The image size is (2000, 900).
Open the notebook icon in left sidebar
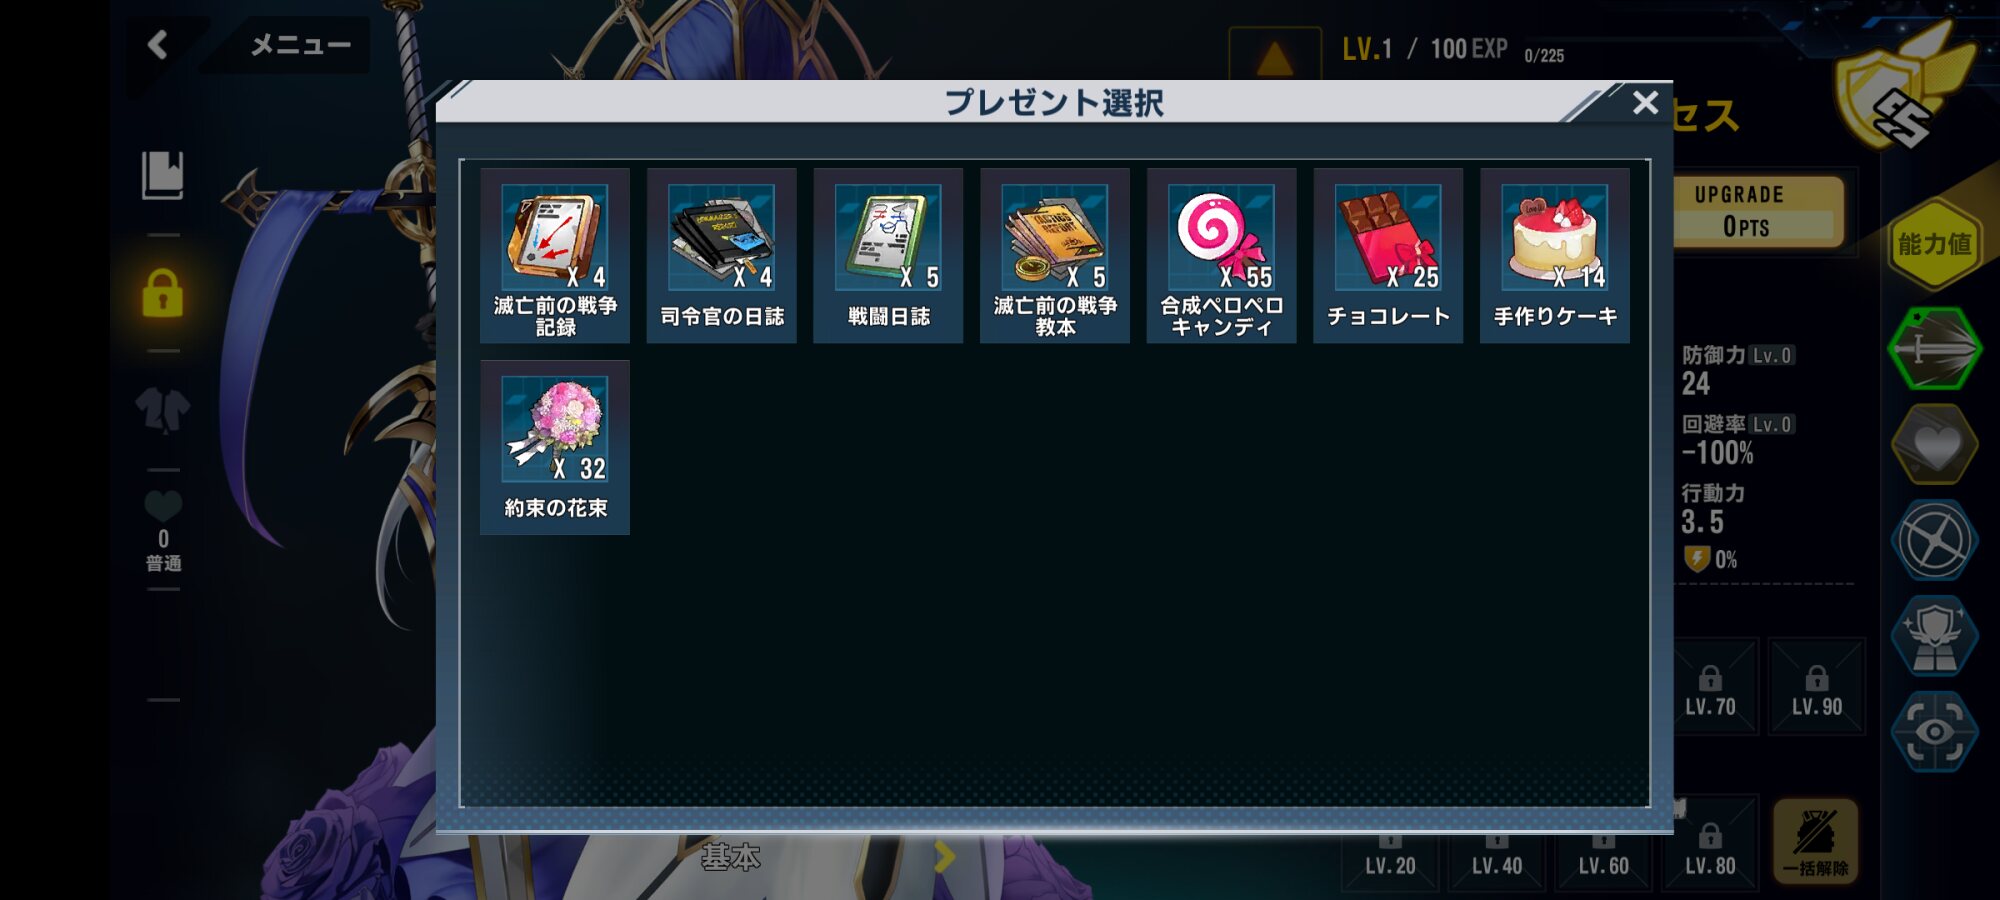click(x=163, y=175)
